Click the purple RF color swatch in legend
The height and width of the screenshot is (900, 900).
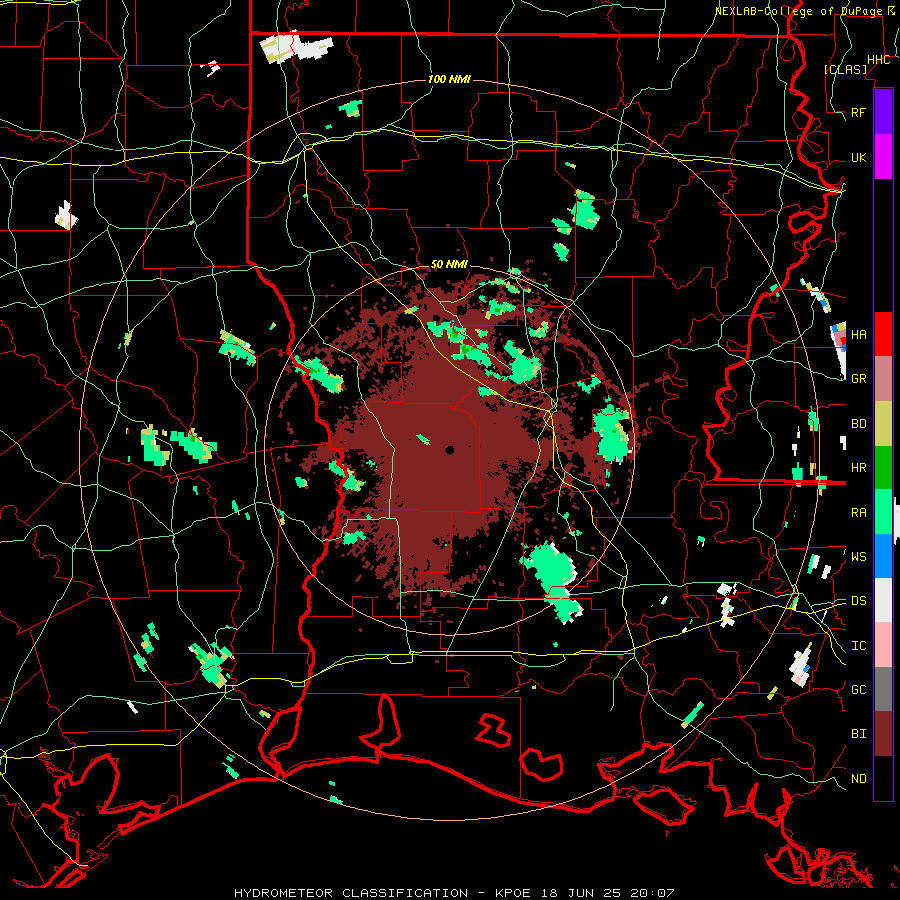tap(883, 111)
